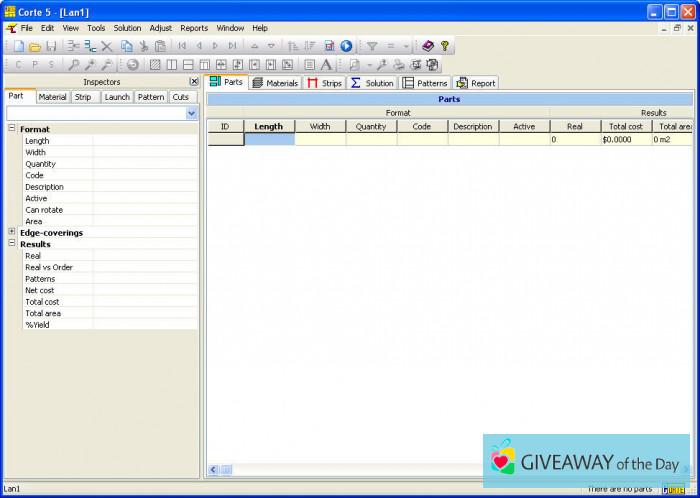Expand the Edge-coverings group
700x498 pixels.
[12, 233]
